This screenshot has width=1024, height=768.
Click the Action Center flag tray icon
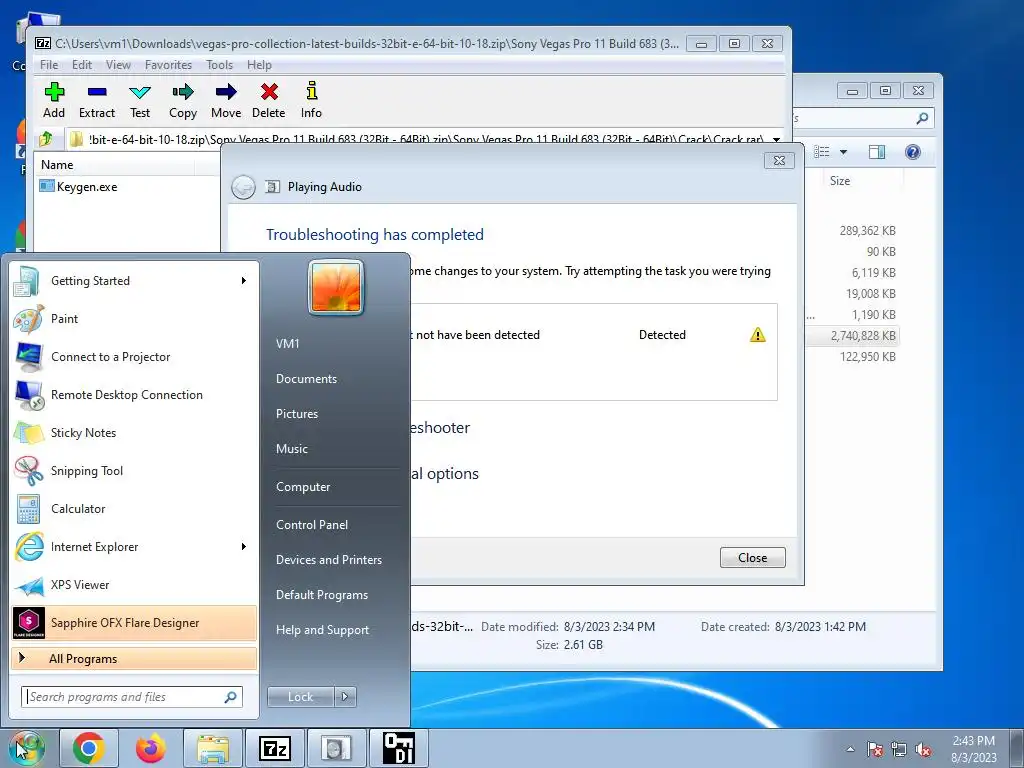click(874, 750)
